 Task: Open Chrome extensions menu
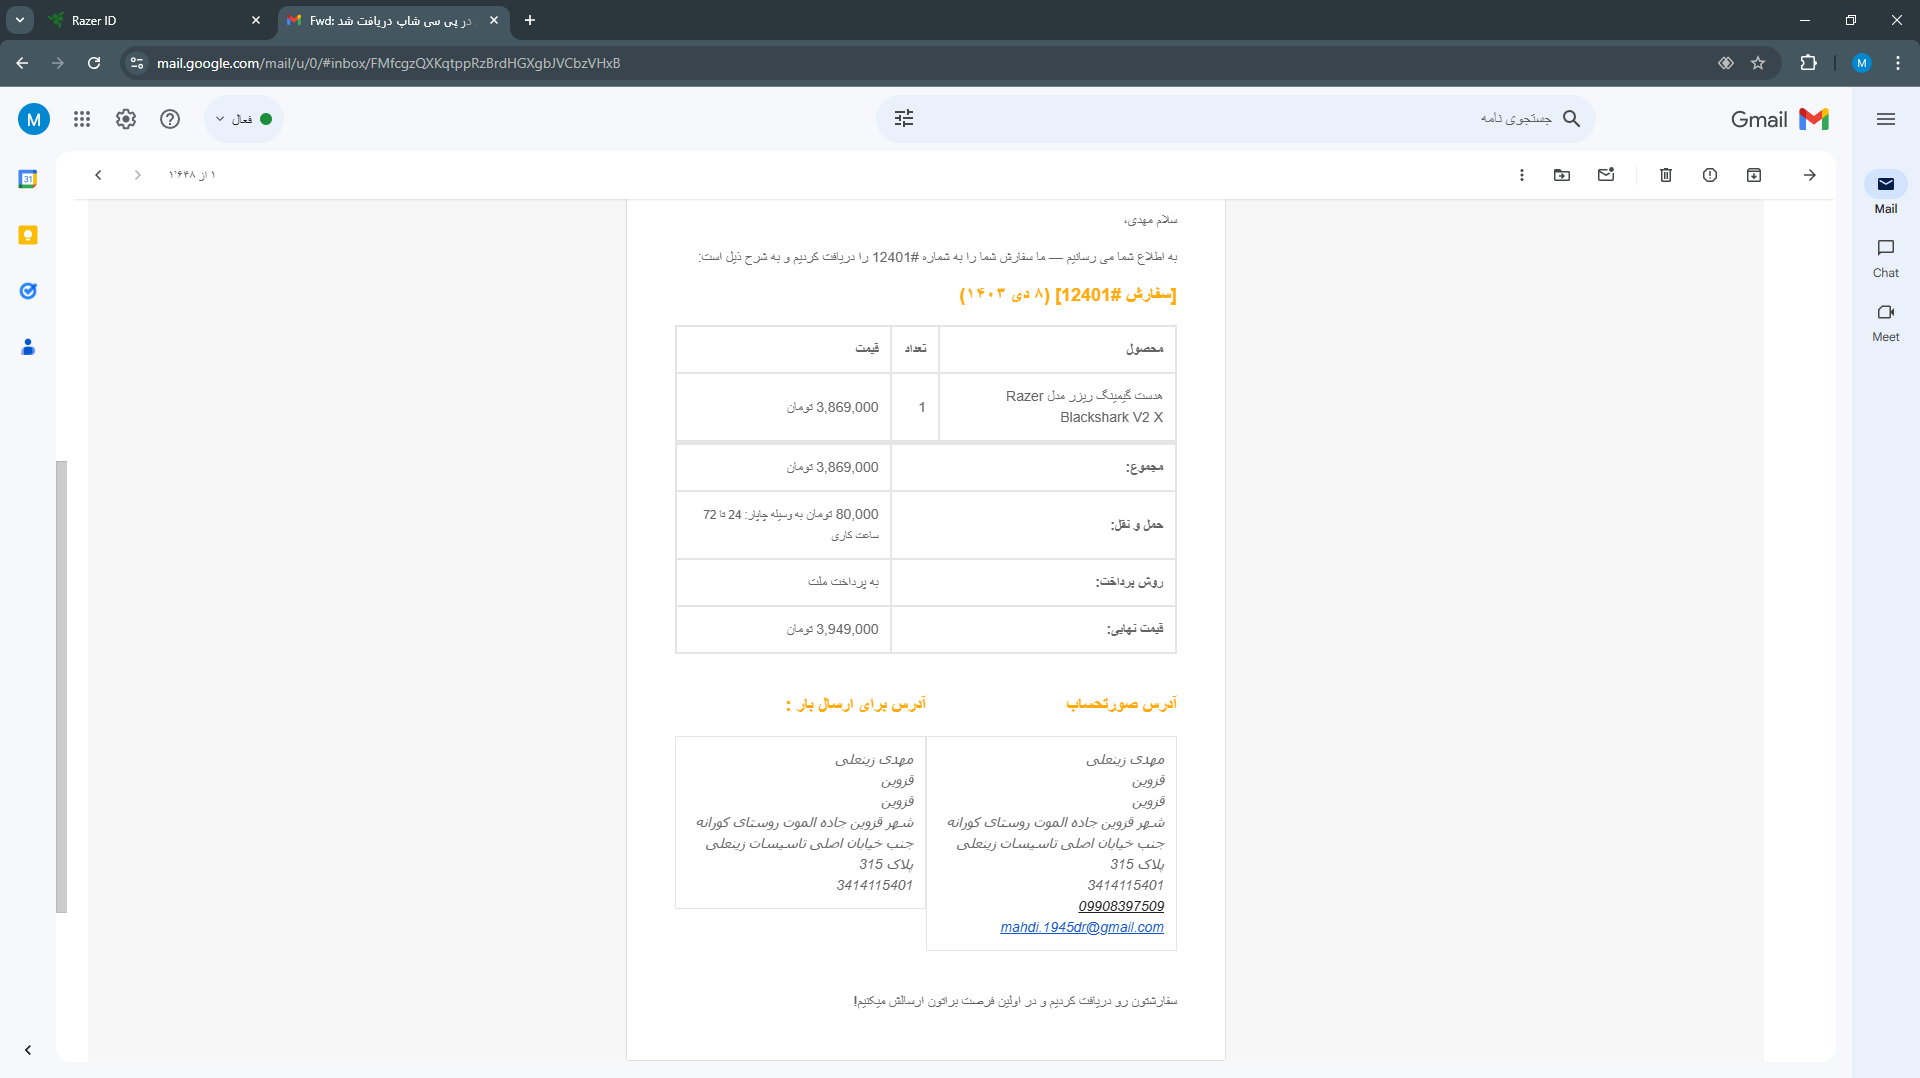pos(1808,63)
